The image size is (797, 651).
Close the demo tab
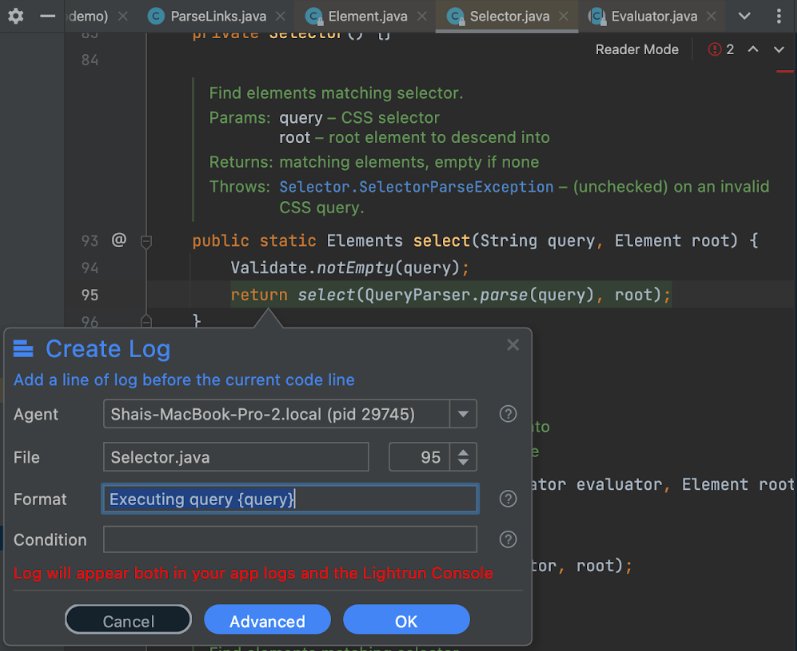(122, 16)
